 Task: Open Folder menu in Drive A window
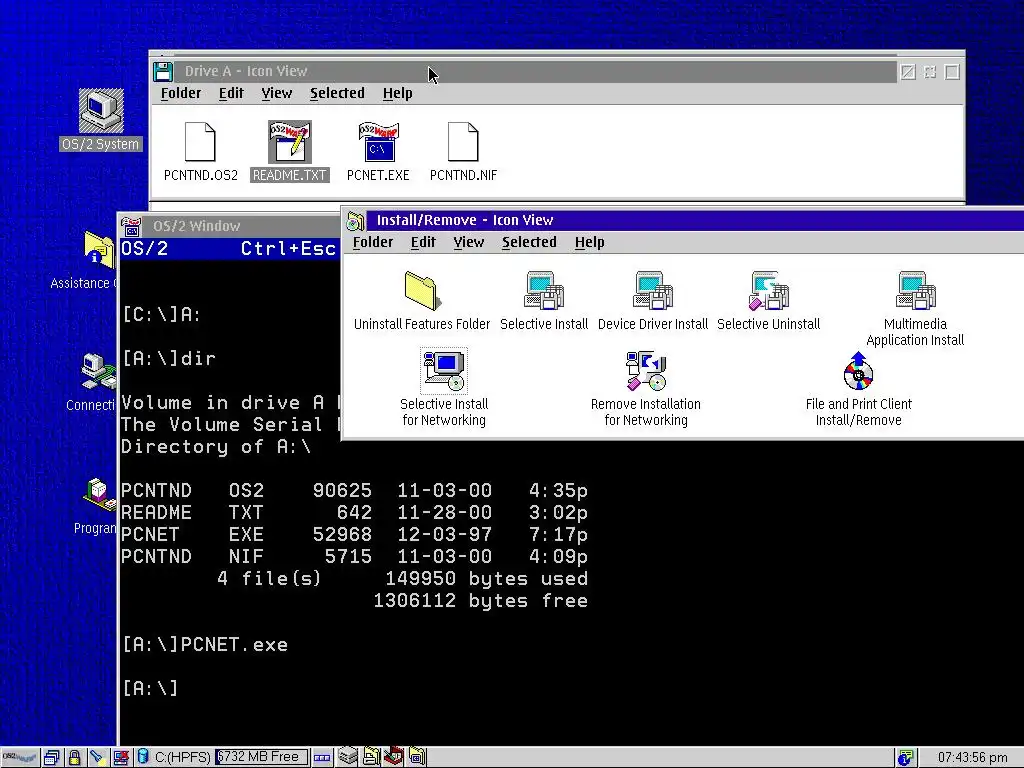181,93
